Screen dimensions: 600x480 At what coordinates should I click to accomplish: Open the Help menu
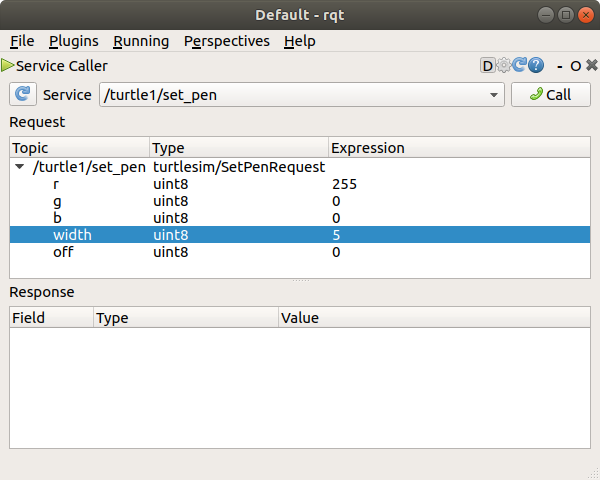click(x=300, y=41)
